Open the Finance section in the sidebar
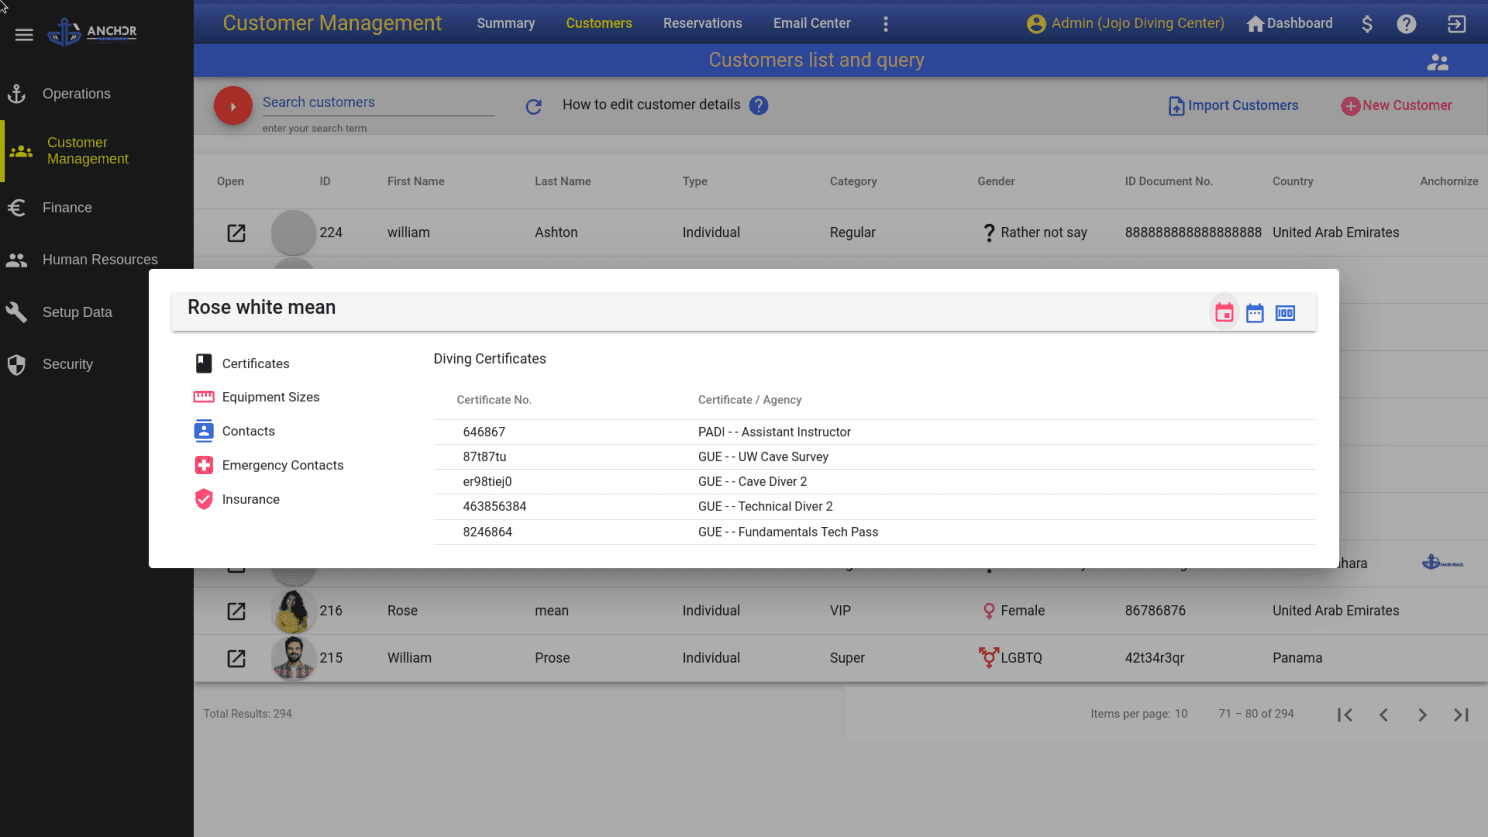Image resolution: width=1488 pixels, height=837 pixels. point(67,207)
